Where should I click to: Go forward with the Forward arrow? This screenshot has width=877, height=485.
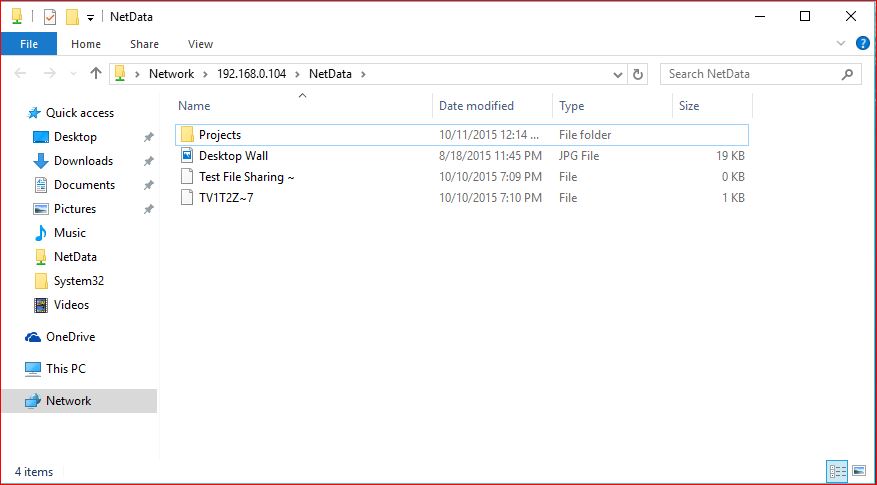coord(49,73)
